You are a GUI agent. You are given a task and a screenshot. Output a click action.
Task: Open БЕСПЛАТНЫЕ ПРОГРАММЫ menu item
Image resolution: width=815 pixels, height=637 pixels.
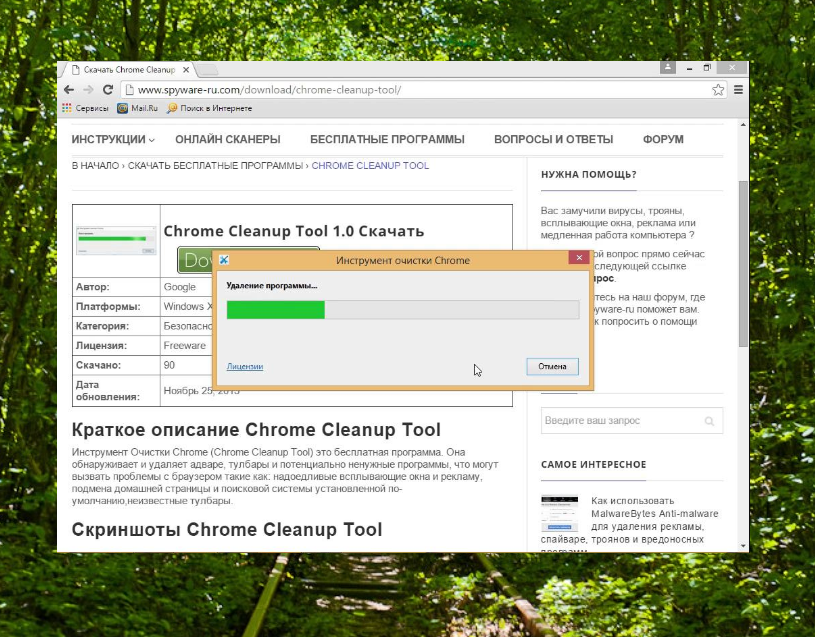coord(387,139)
